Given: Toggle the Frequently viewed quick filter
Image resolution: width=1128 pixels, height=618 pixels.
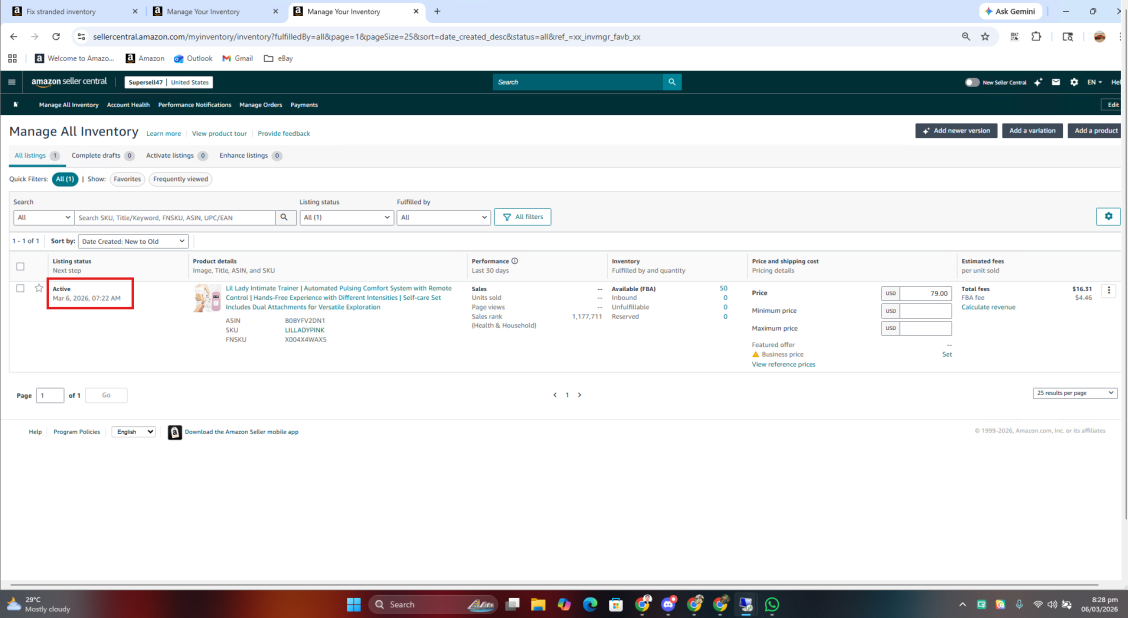Looking at the screenshot, I should click(181, 179).
